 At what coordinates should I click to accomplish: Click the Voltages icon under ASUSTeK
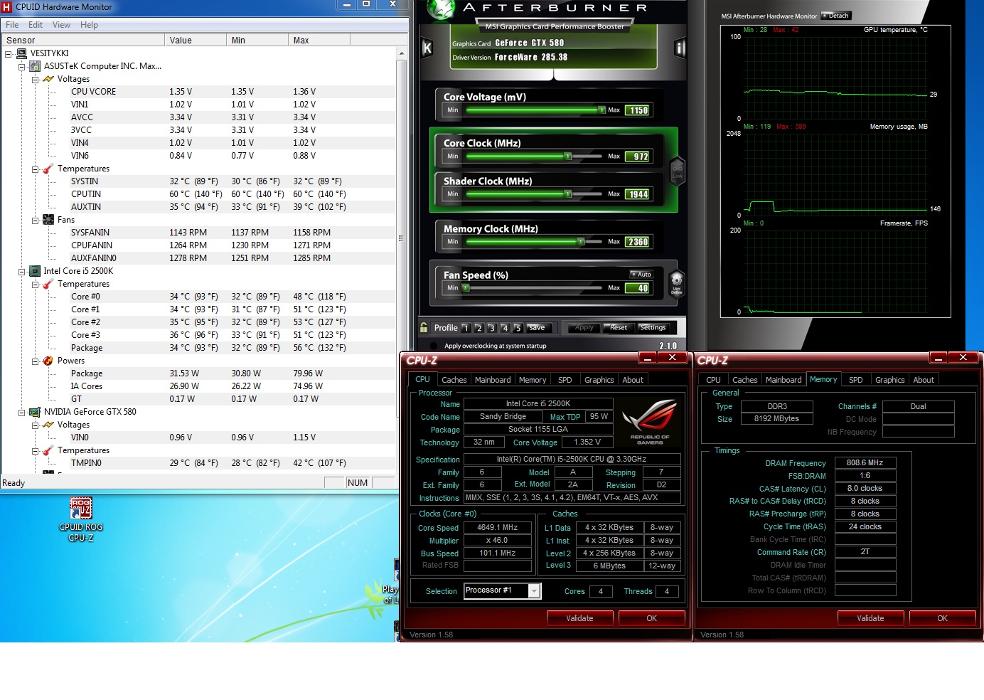tap(48, 79)
